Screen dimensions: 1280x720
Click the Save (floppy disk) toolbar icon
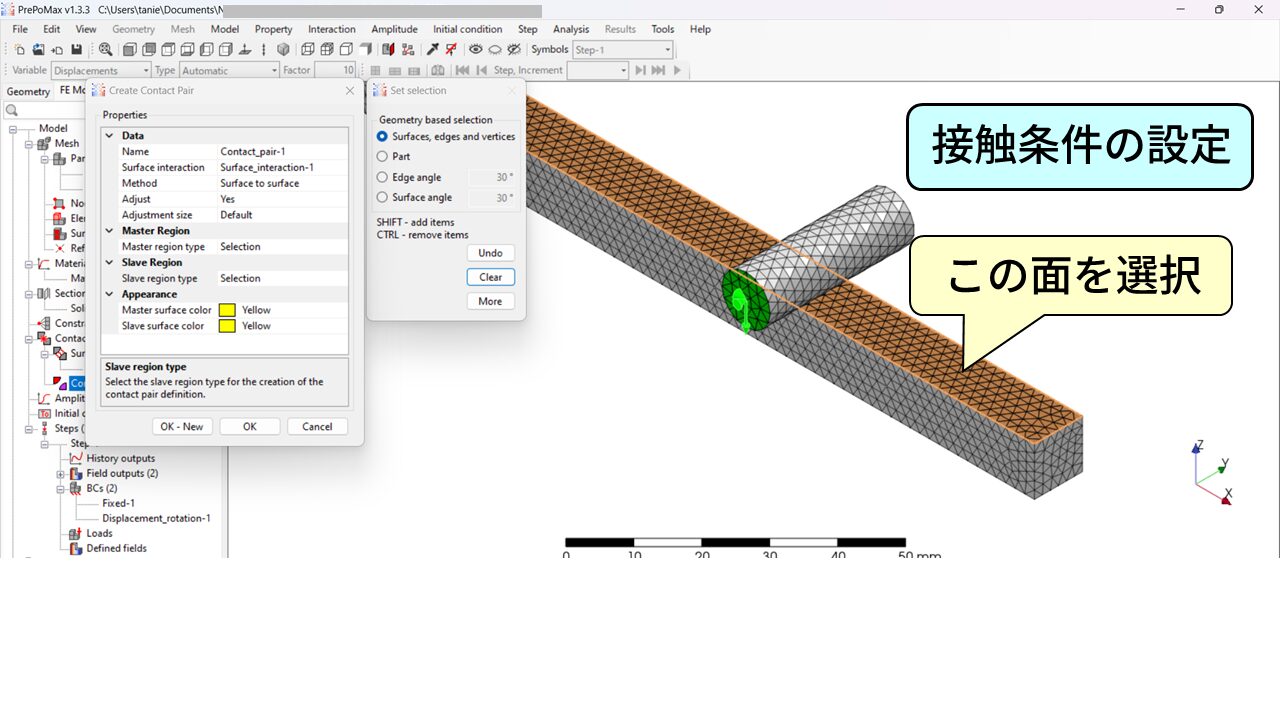pos(76,49)
